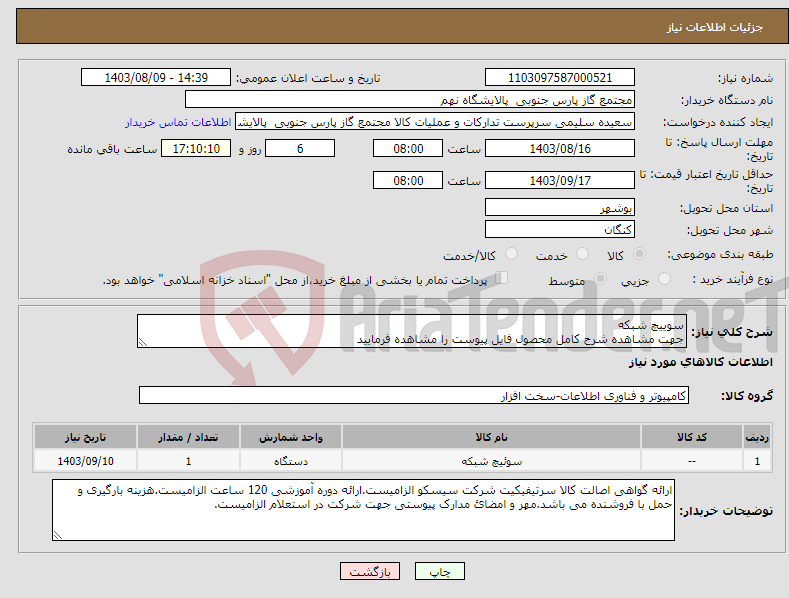The width and height of the screenshot is (789, 598).
Task: Click the price validity hour 08:00 field
Action: tap(408, 180)
